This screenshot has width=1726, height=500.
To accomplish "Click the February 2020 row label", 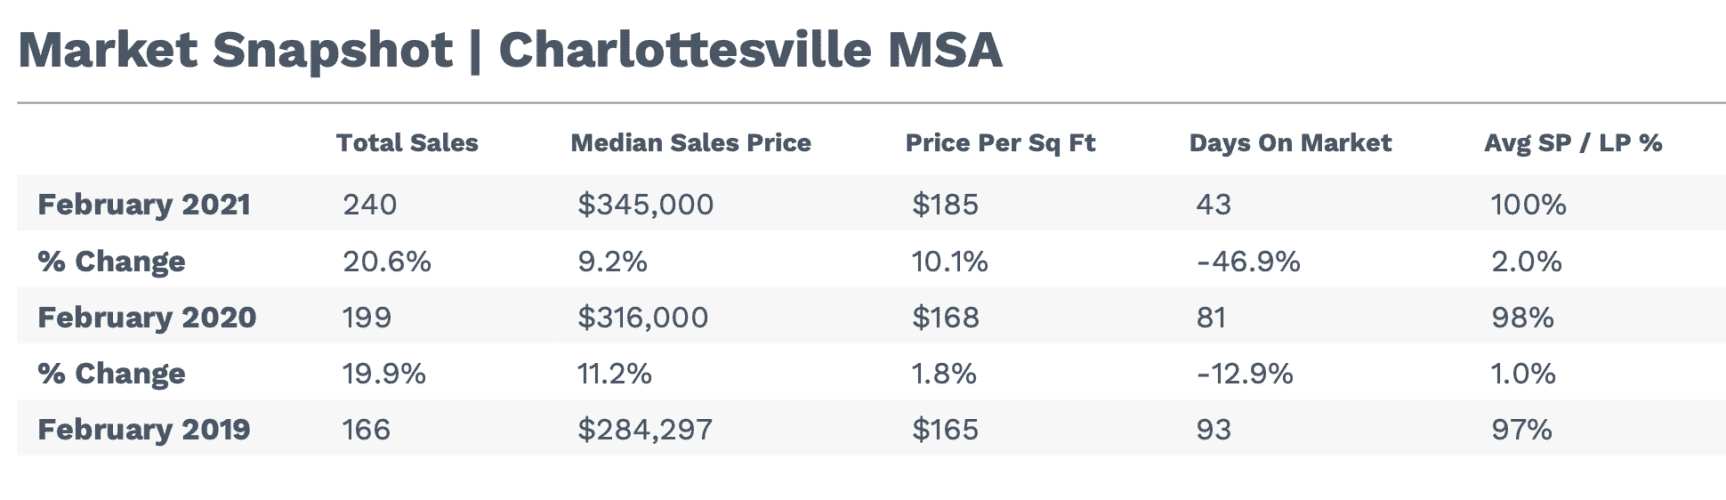I will tap(147, 317).
